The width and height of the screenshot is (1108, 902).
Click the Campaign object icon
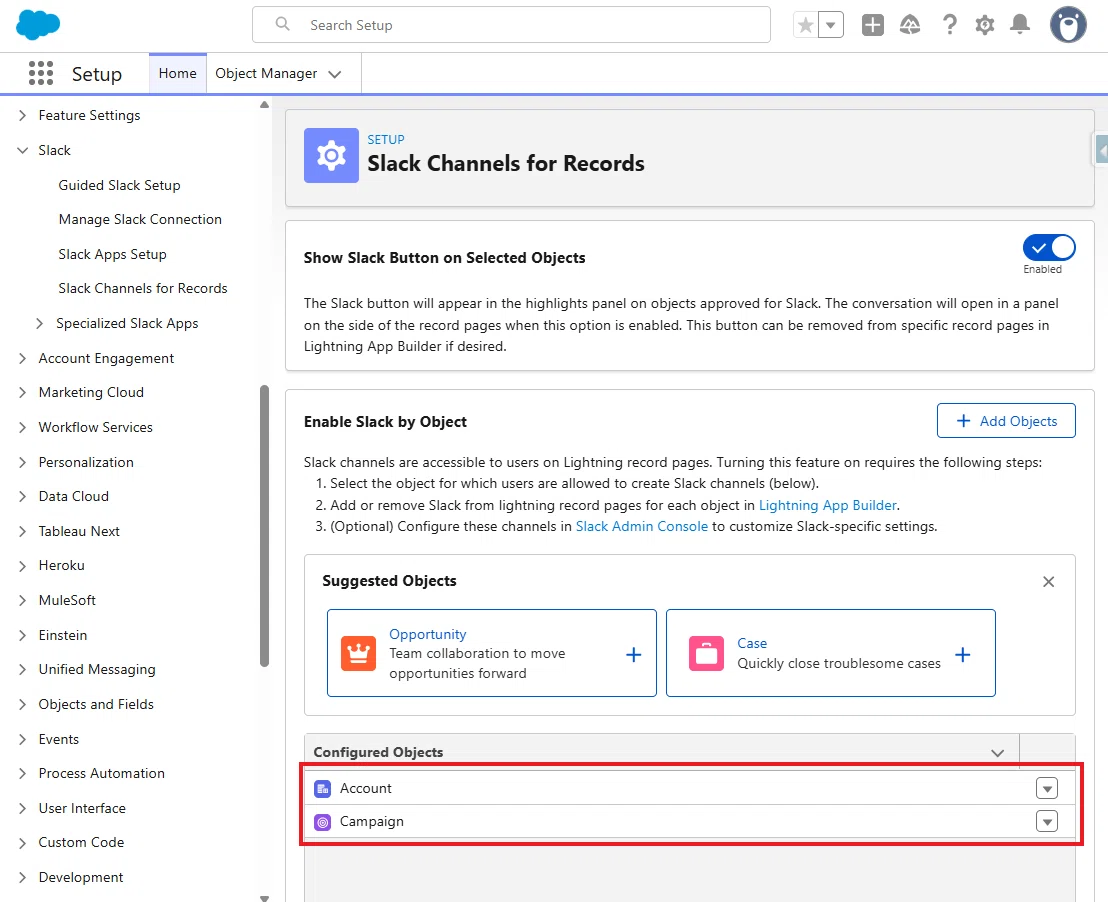(x=322, y=822)
